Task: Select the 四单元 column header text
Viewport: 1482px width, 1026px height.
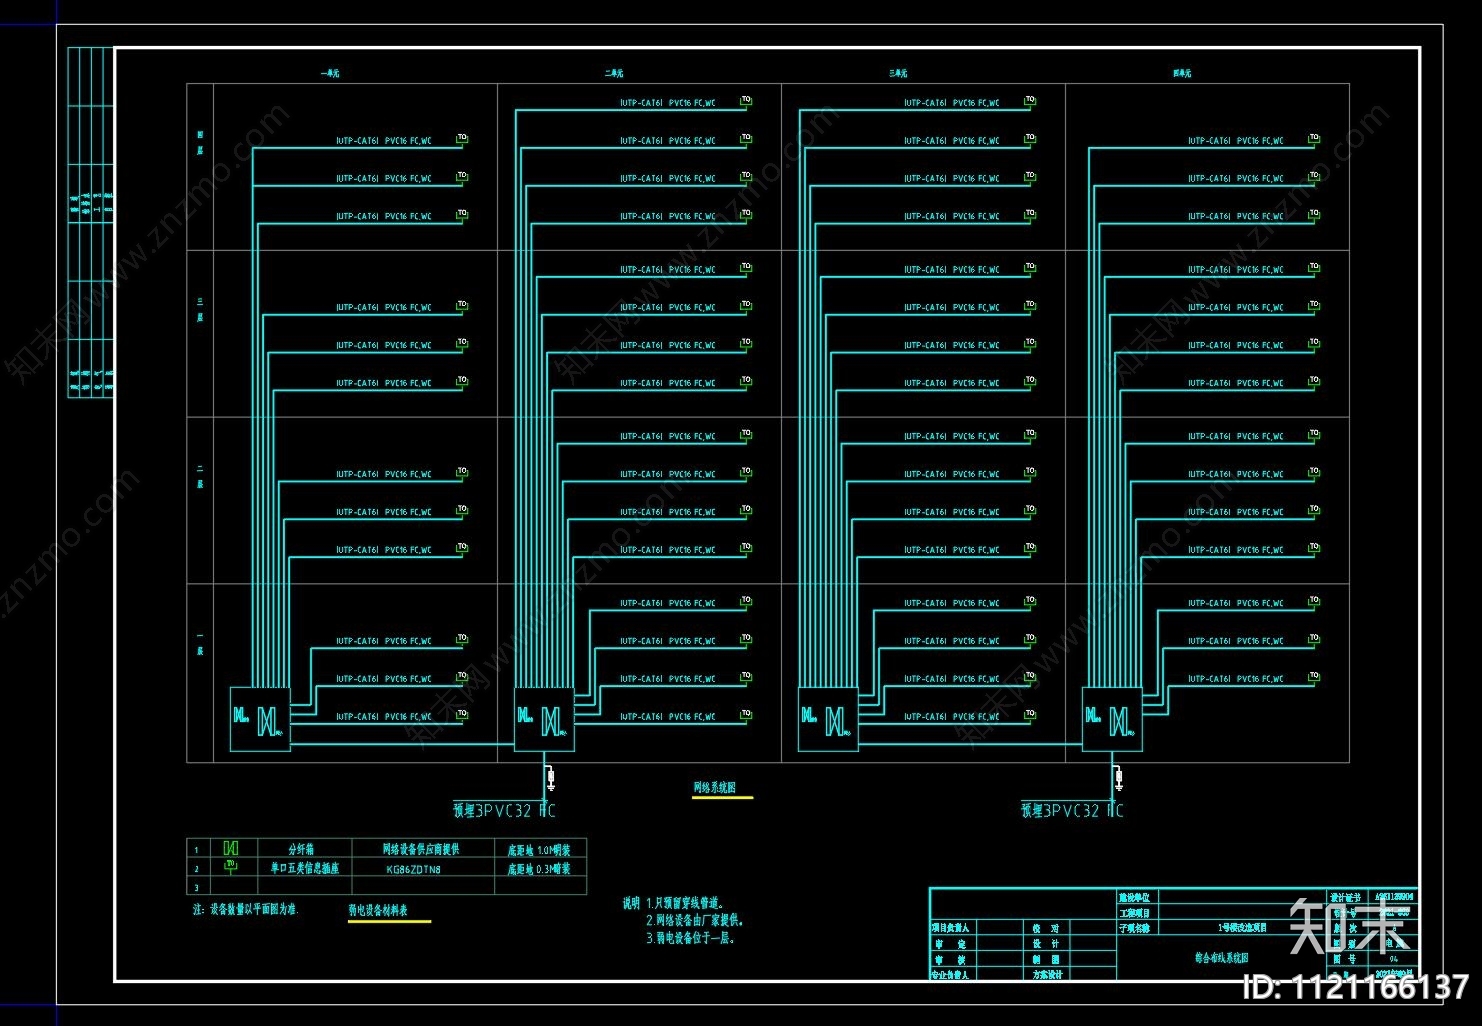Action: [1182, 74]
